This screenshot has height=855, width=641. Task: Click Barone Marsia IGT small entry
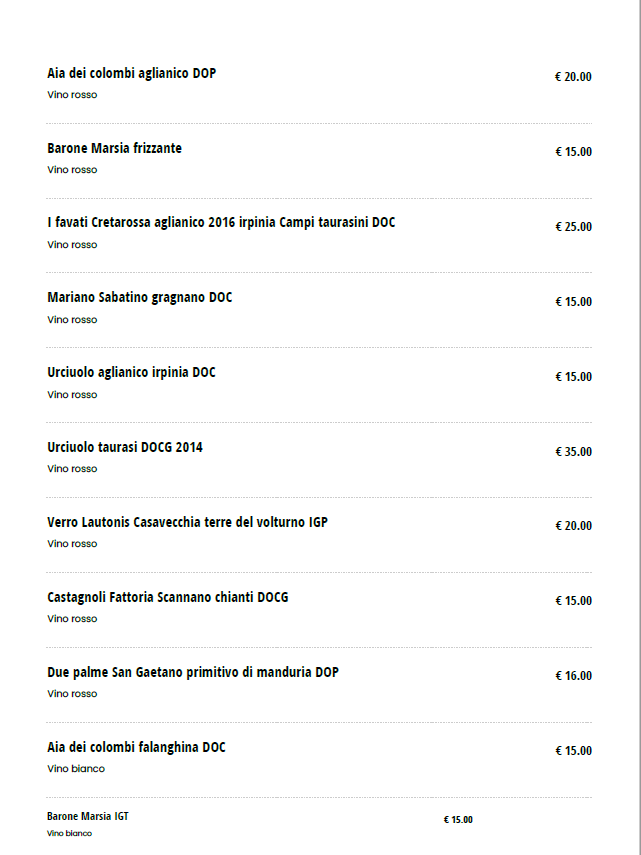87,816
